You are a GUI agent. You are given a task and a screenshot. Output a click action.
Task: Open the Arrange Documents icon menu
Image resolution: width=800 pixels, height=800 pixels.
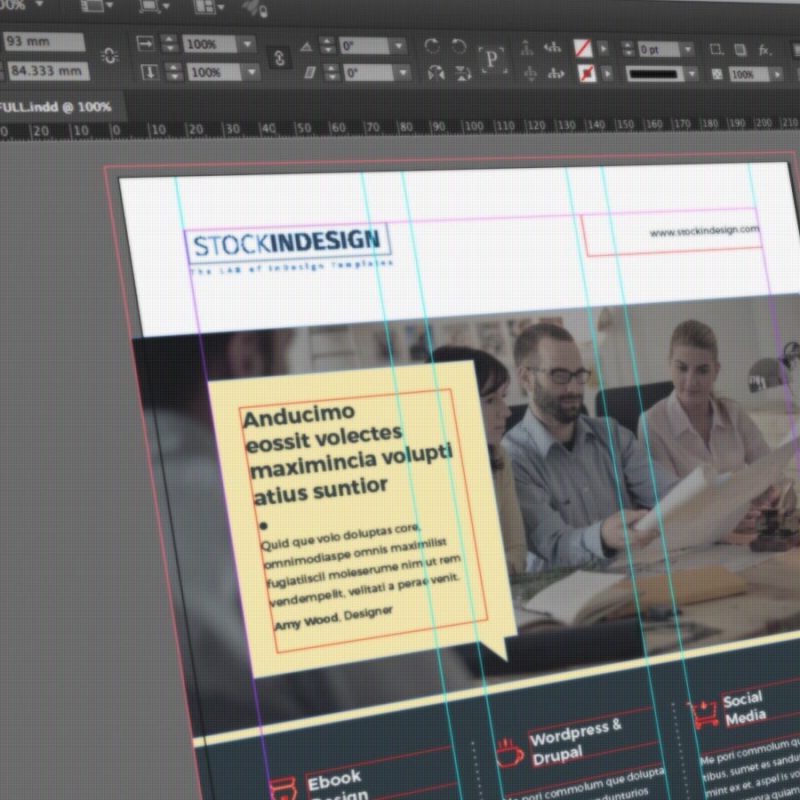pyautogui.click(x=209, y=7)
